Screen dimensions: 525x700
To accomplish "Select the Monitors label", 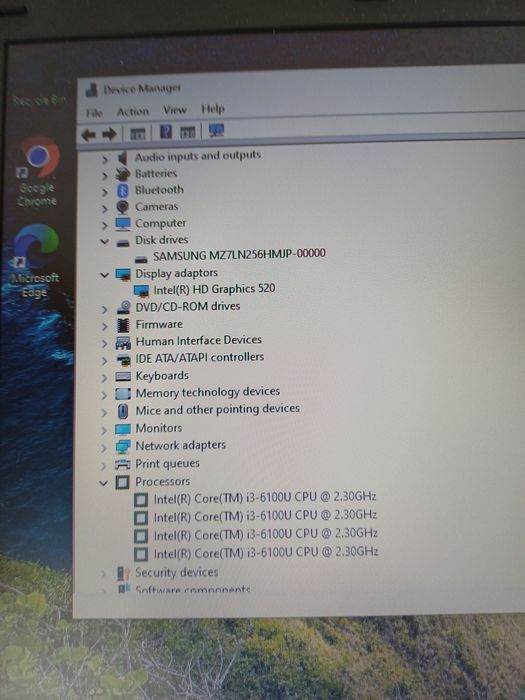I will [x=159, y=428].
